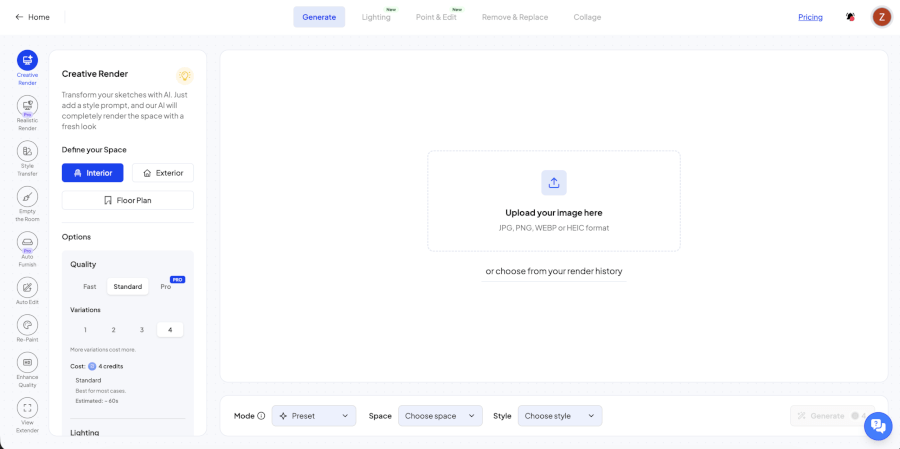The image size is (900, 449).
Task: Open the Point & Edit tab
Action: tap(436, 17)
